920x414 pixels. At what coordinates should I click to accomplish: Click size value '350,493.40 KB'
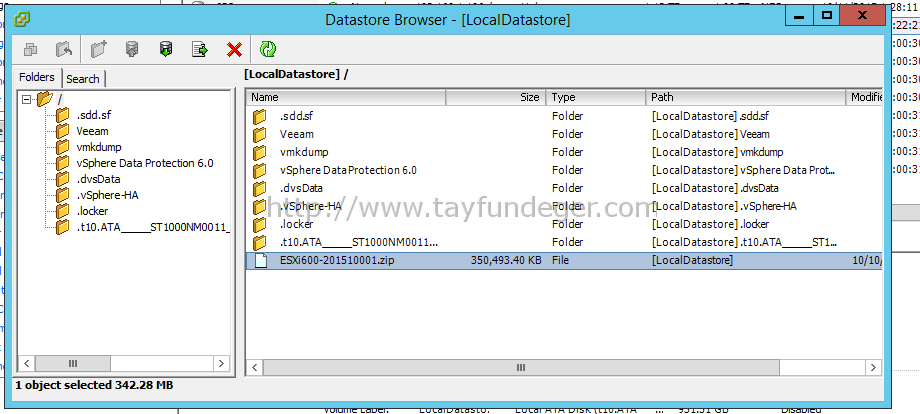(x=506, y=260)
